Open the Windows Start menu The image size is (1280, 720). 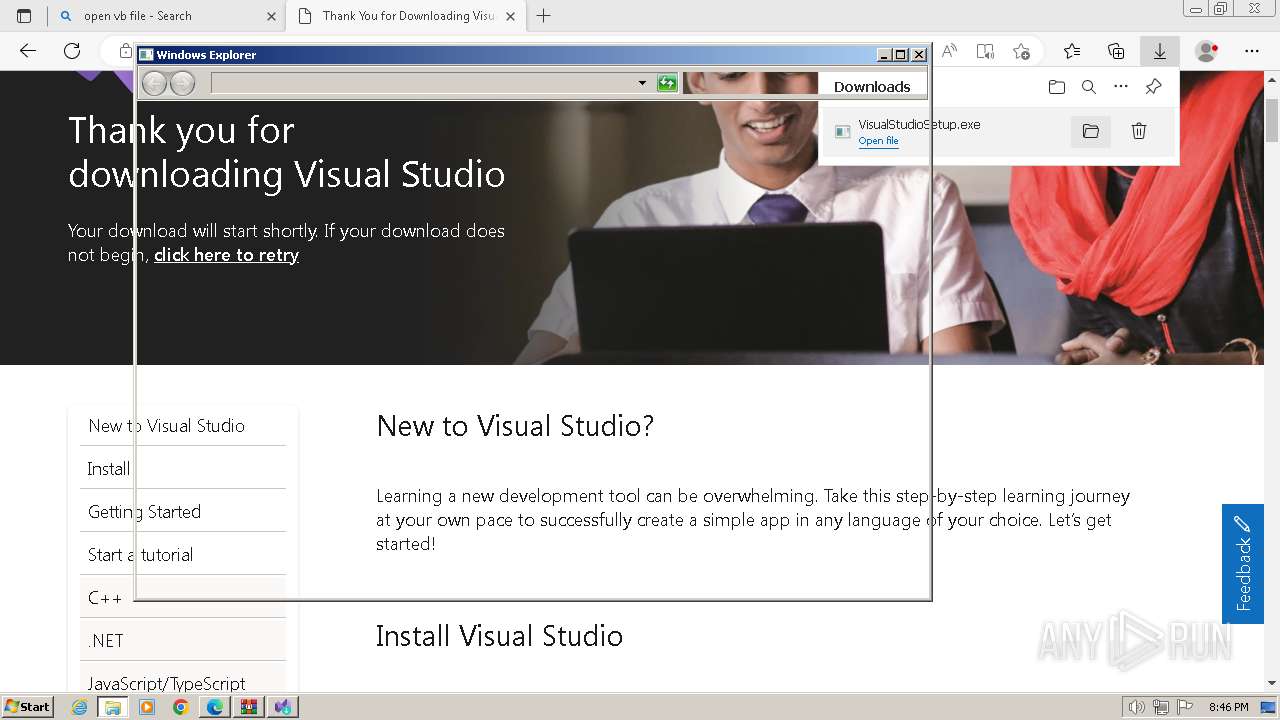(28, 707)
